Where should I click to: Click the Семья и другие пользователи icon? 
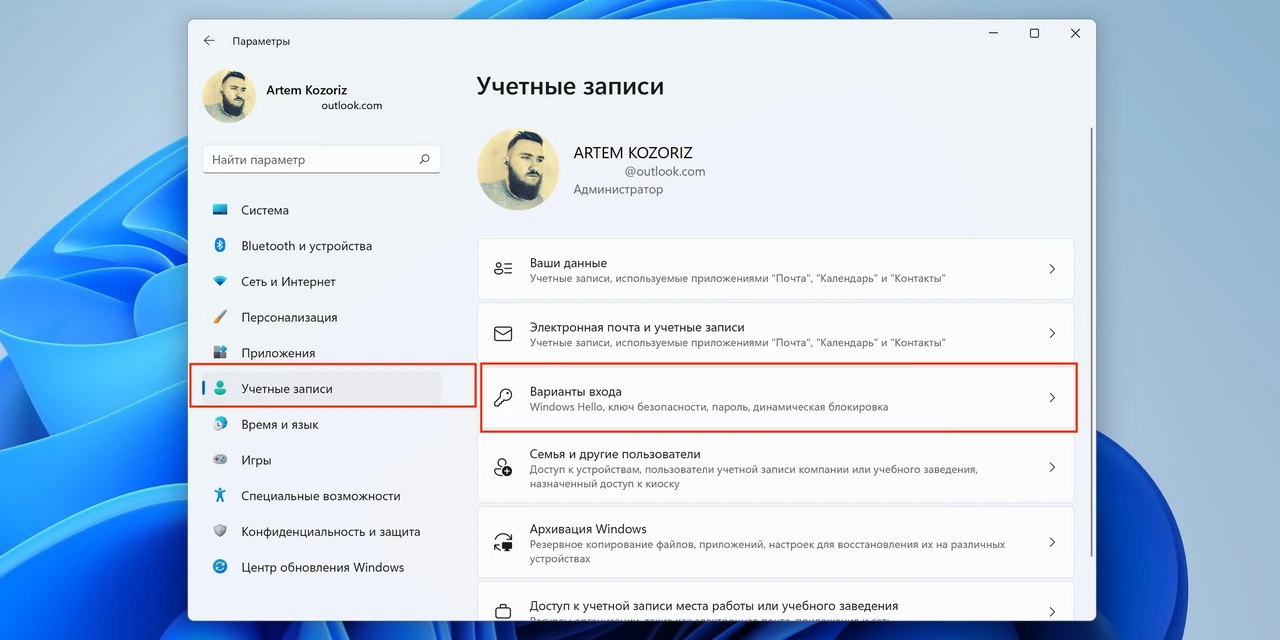point(503,468)
